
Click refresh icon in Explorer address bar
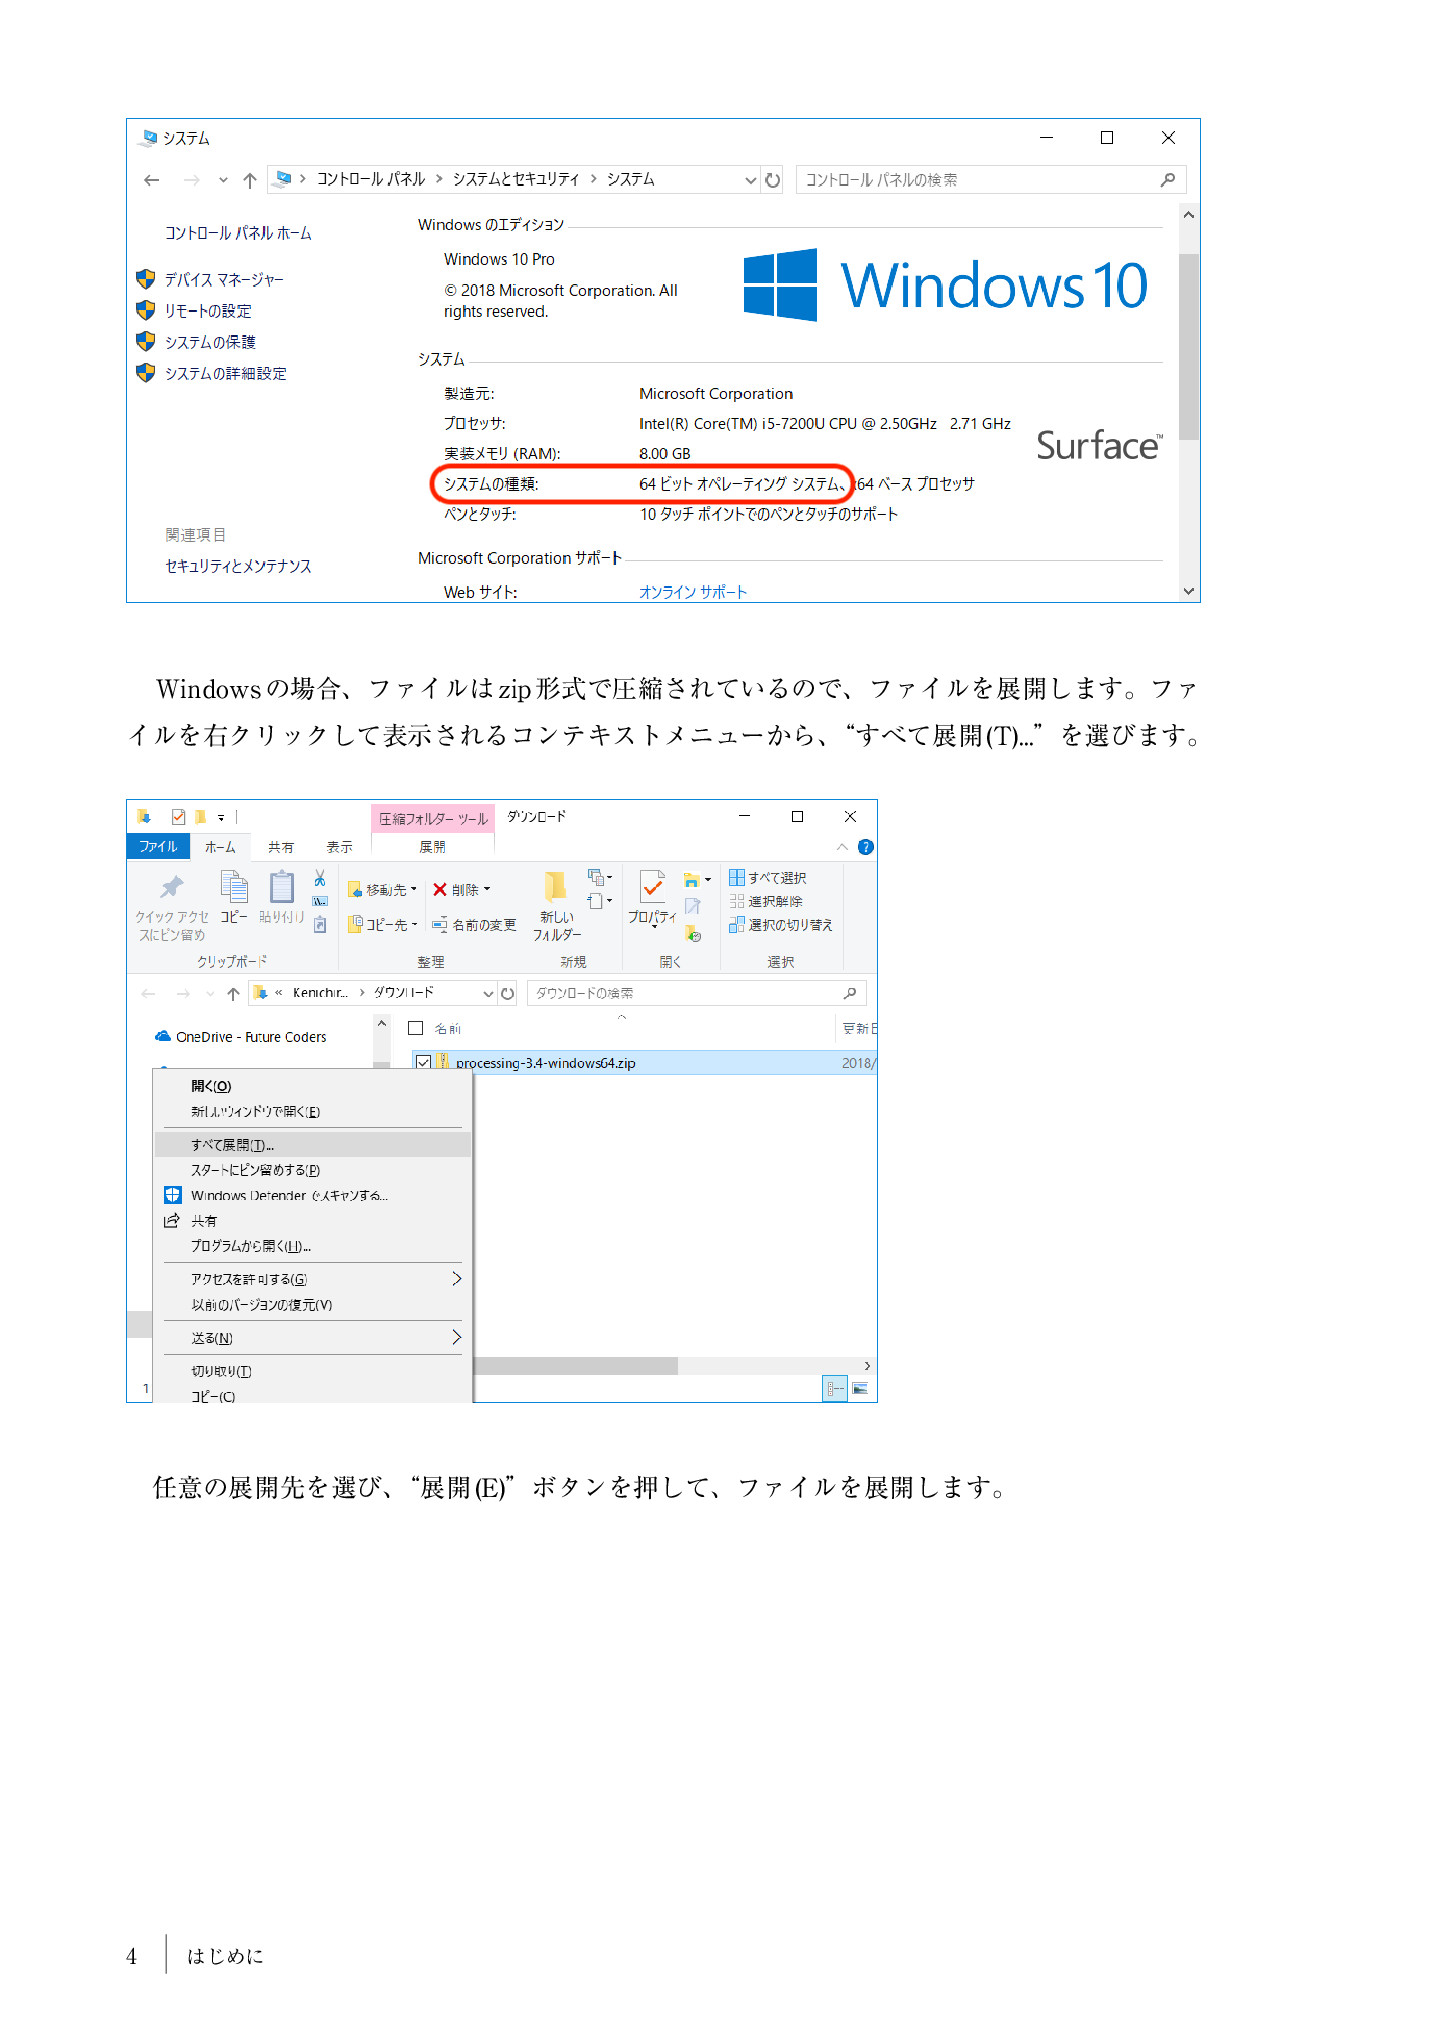click(x=508, y=993)
